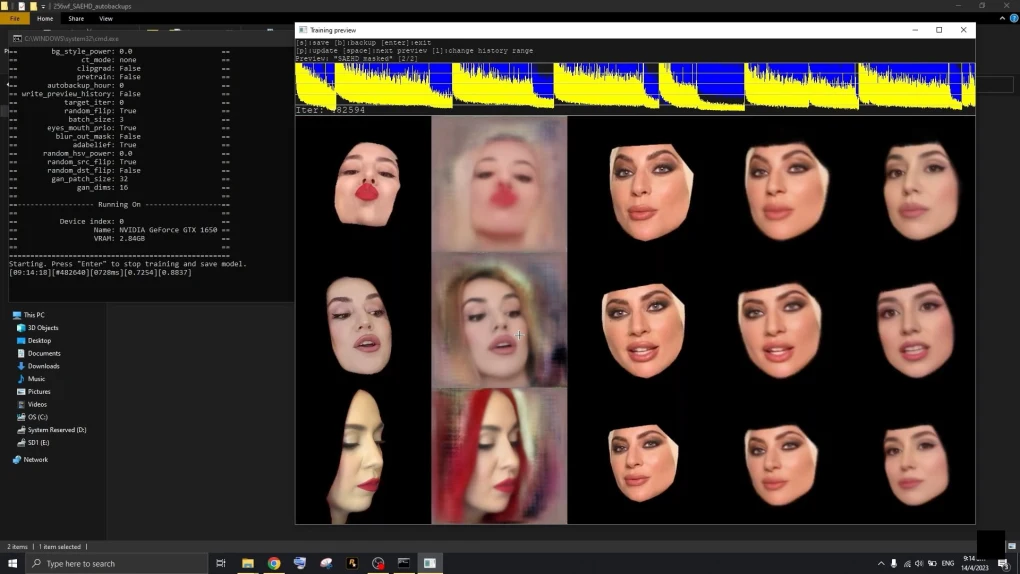The height and width of the screenshot is (574, 1020).
Task: Switch to the cmd.exe taskbar icon
Action: click(404, 563)
